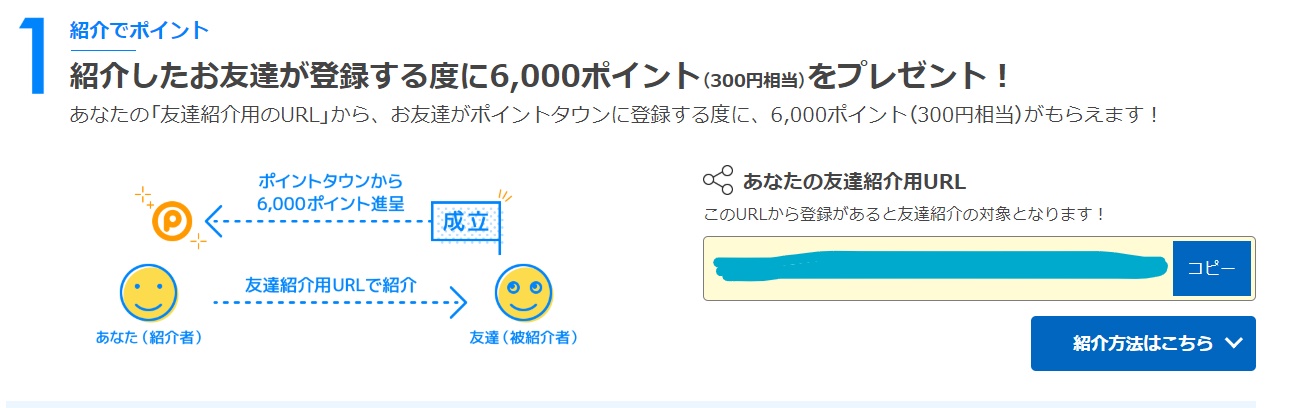Click the あなた（紹介者） caption text
The image size is (1289, 408).
(x=149, y=338)
